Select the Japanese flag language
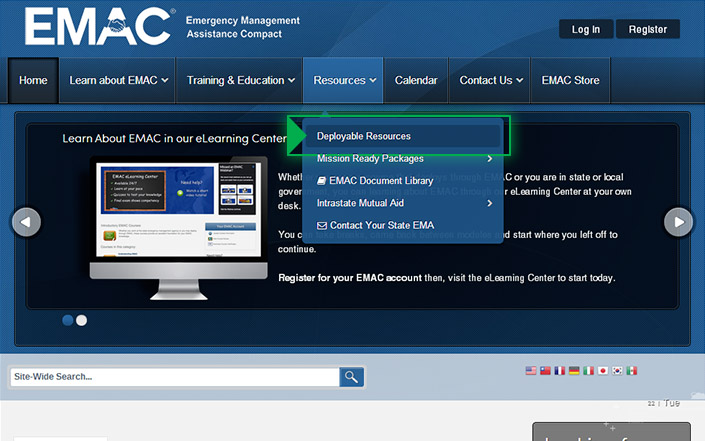 [603, 370]
